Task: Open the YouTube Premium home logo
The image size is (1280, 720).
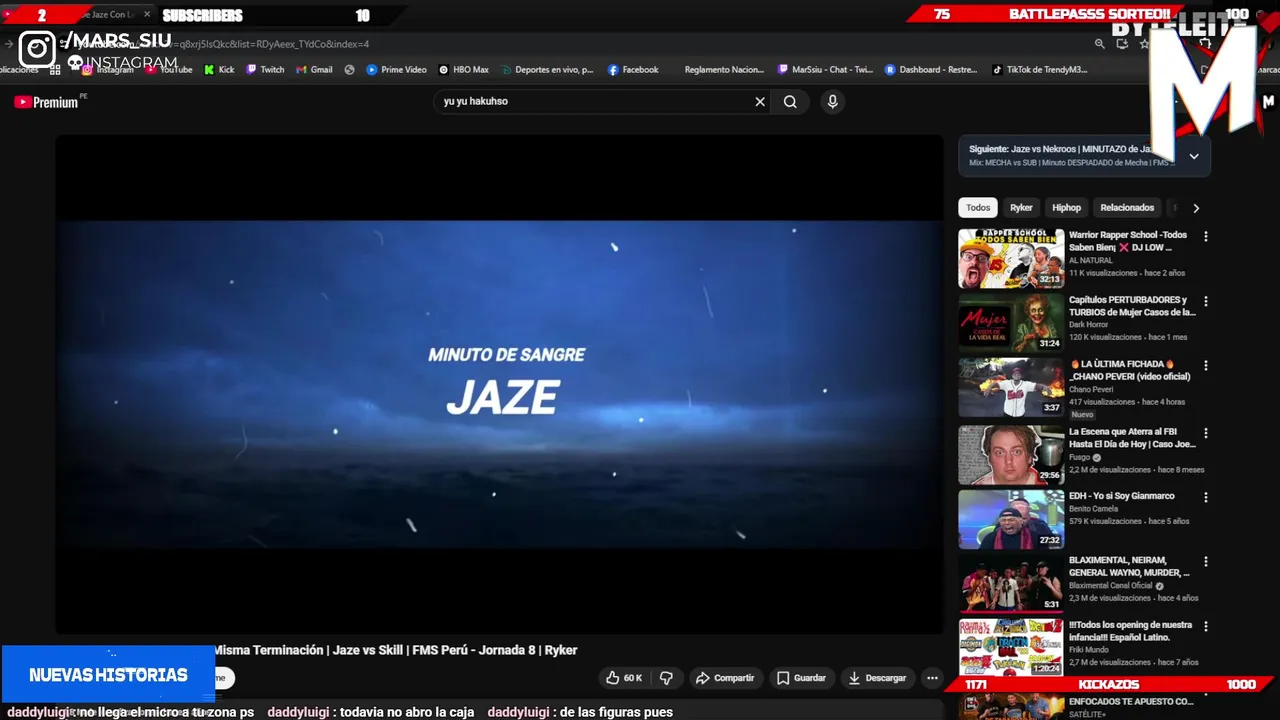Action: [x=47, y=102]
